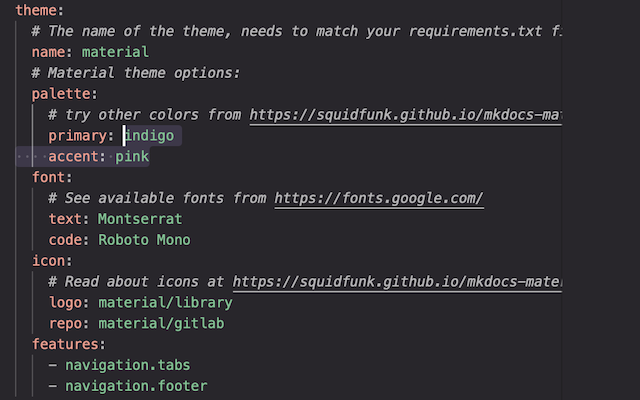Click the 'icon:' key
640x400 pixels.
tap(52, 261)
